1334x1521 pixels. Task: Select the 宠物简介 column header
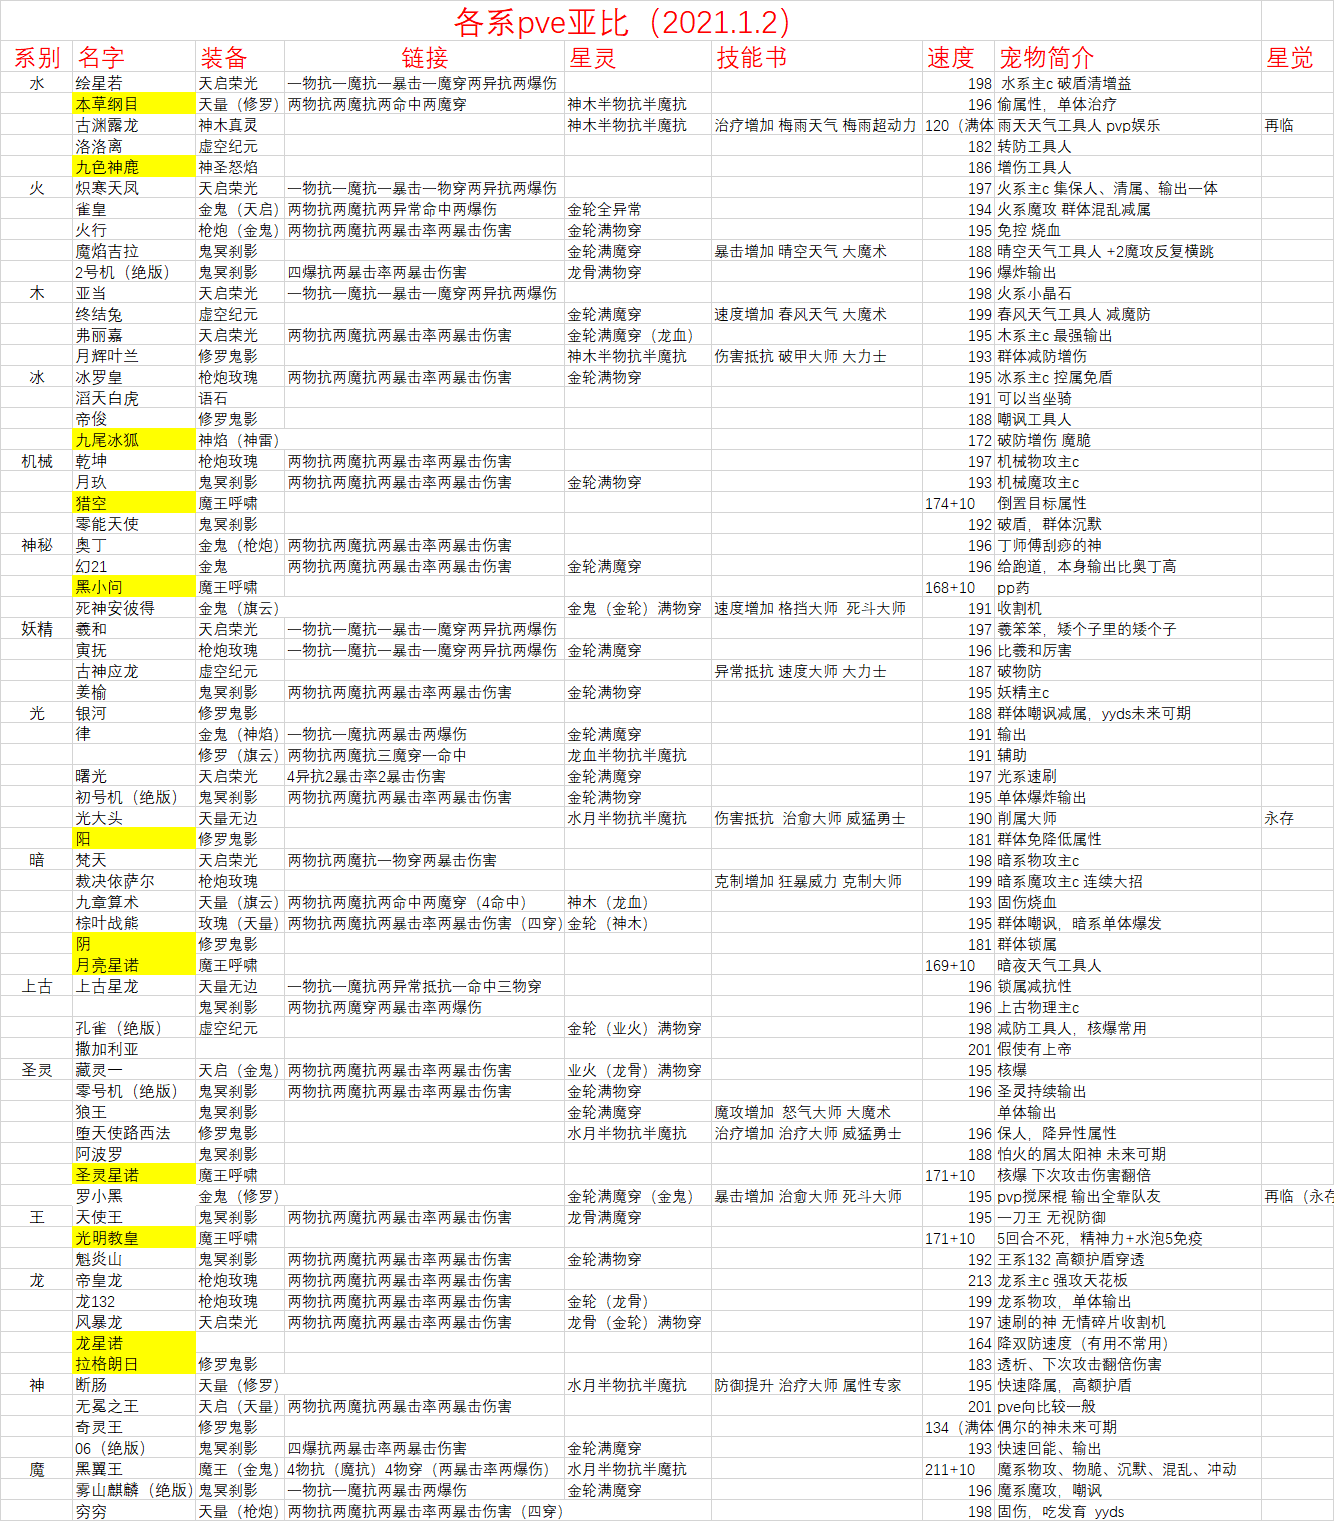coord(1128,57)
